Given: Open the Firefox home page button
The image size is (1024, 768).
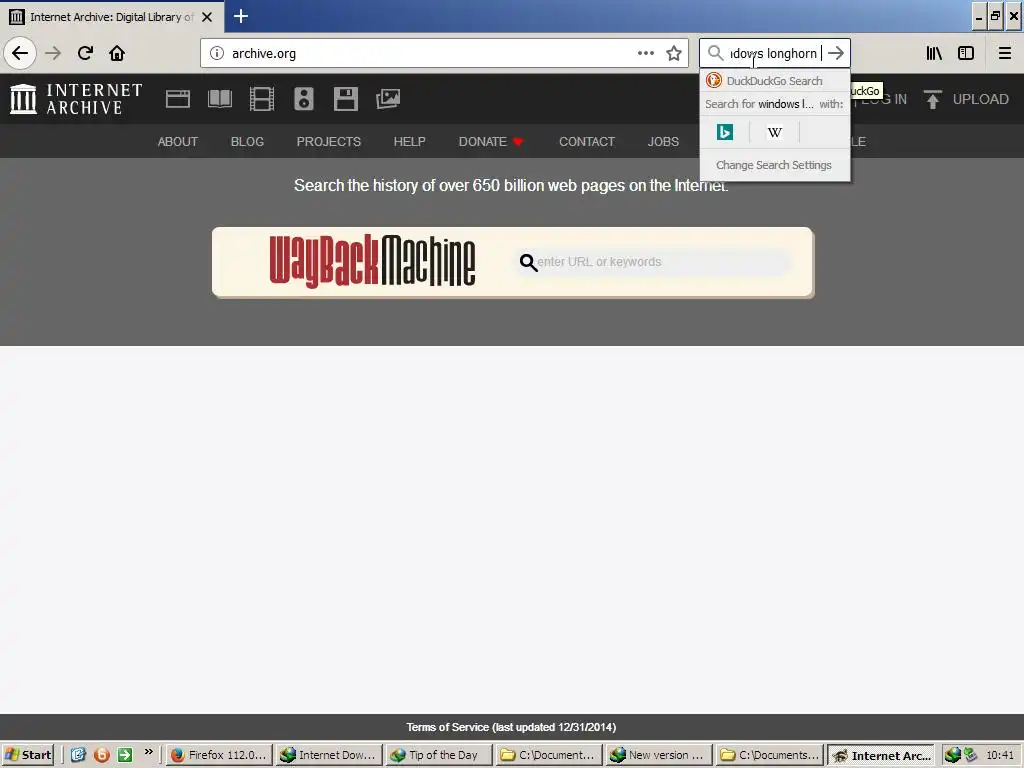Looking at the screenshot, I should point(117,53).
